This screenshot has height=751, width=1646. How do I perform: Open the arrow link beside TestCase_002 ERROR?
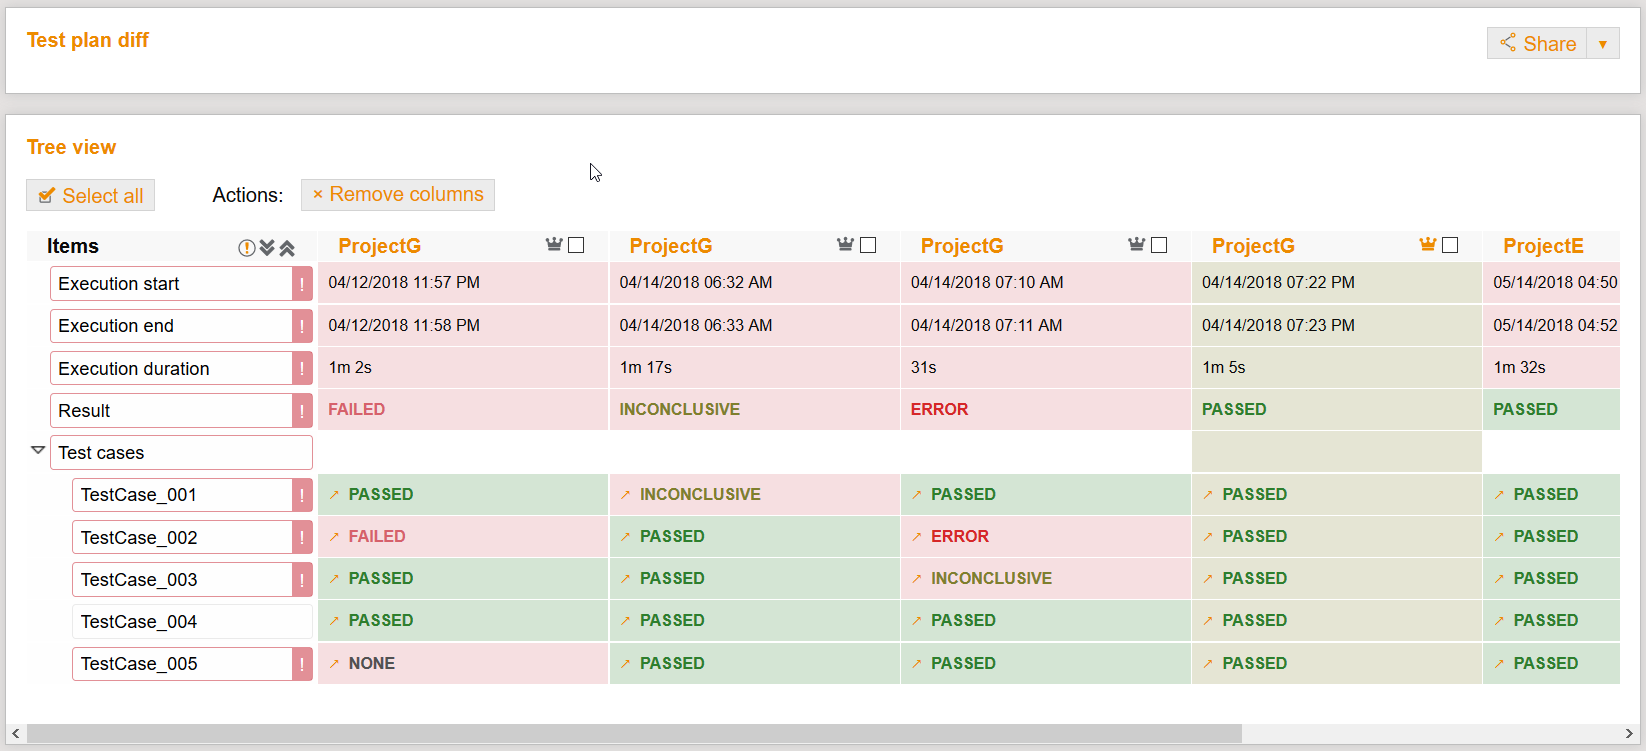point(916,537)
